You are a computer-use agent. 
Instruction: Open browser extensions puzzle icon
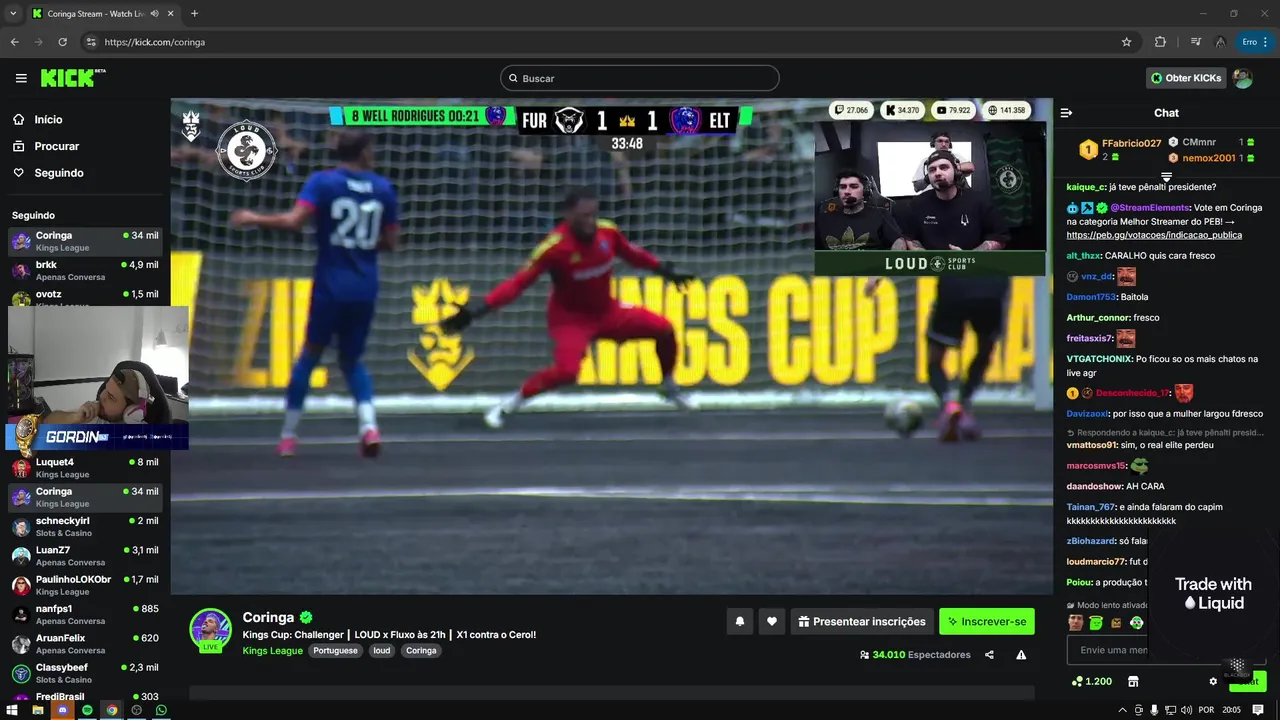[x=1160, y=42]
